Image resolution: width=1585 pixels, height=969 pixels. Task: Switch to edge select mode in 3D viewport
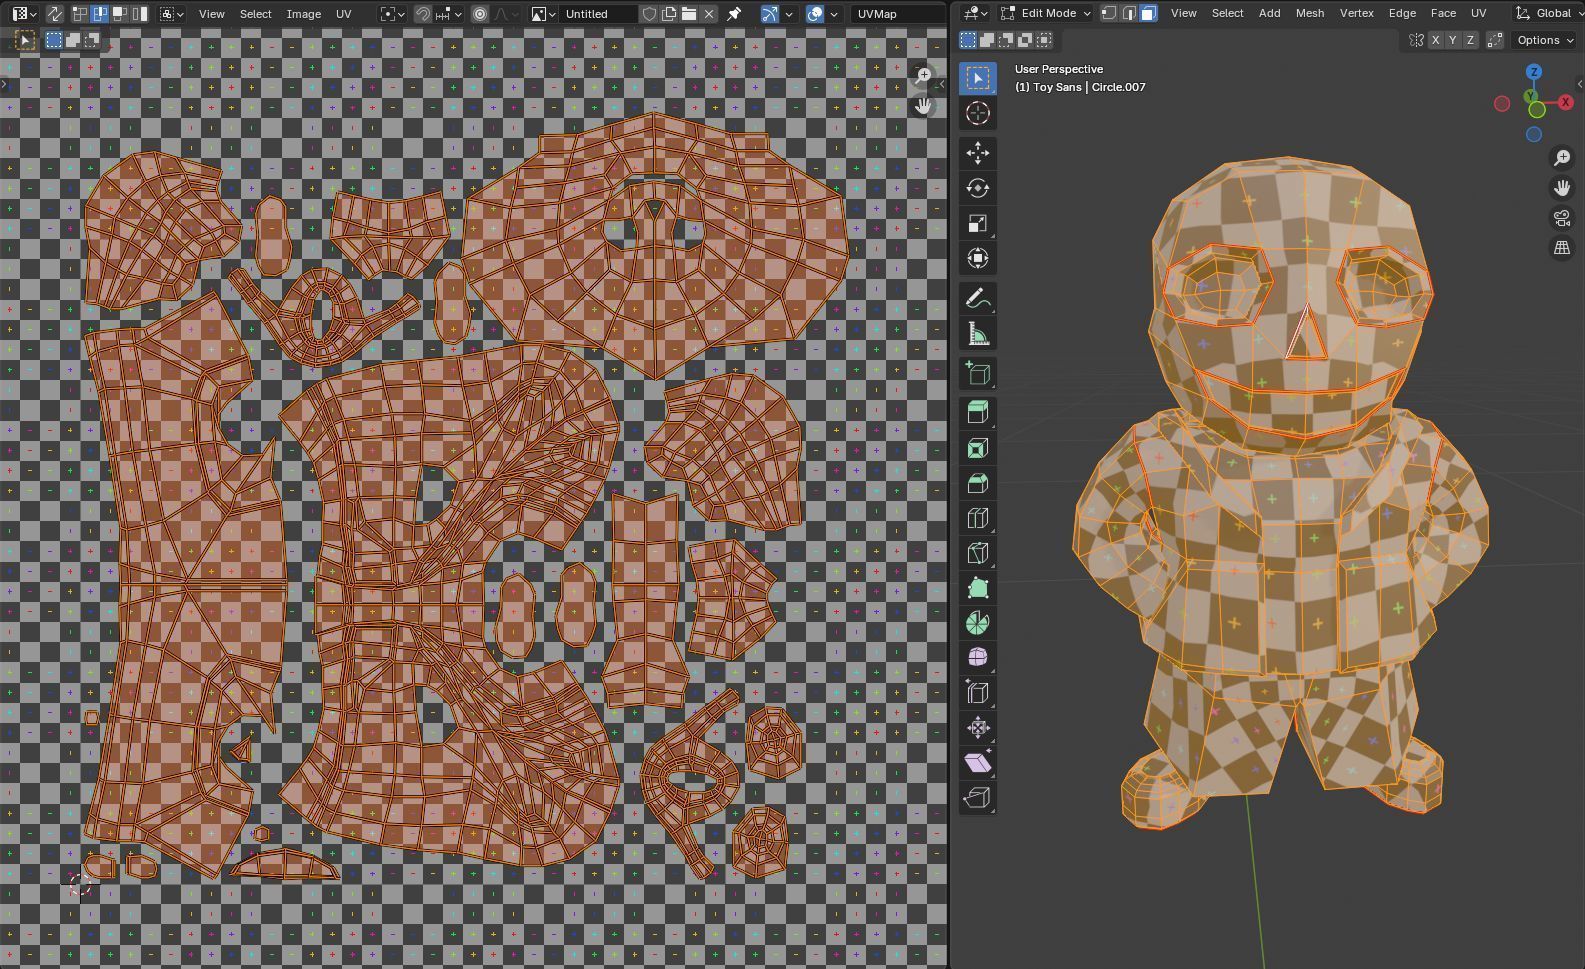(x=1129, y=13)
